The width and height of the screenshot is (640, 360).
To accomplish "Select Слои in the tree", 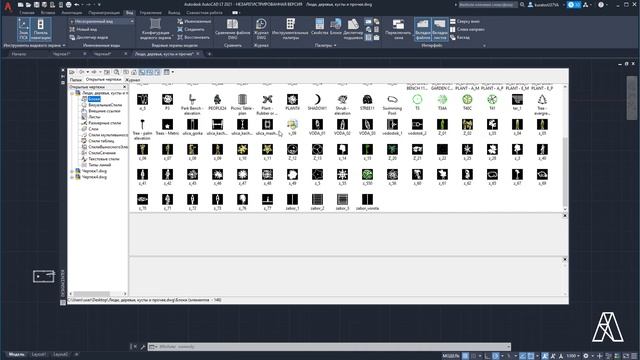I will [93, 129].
